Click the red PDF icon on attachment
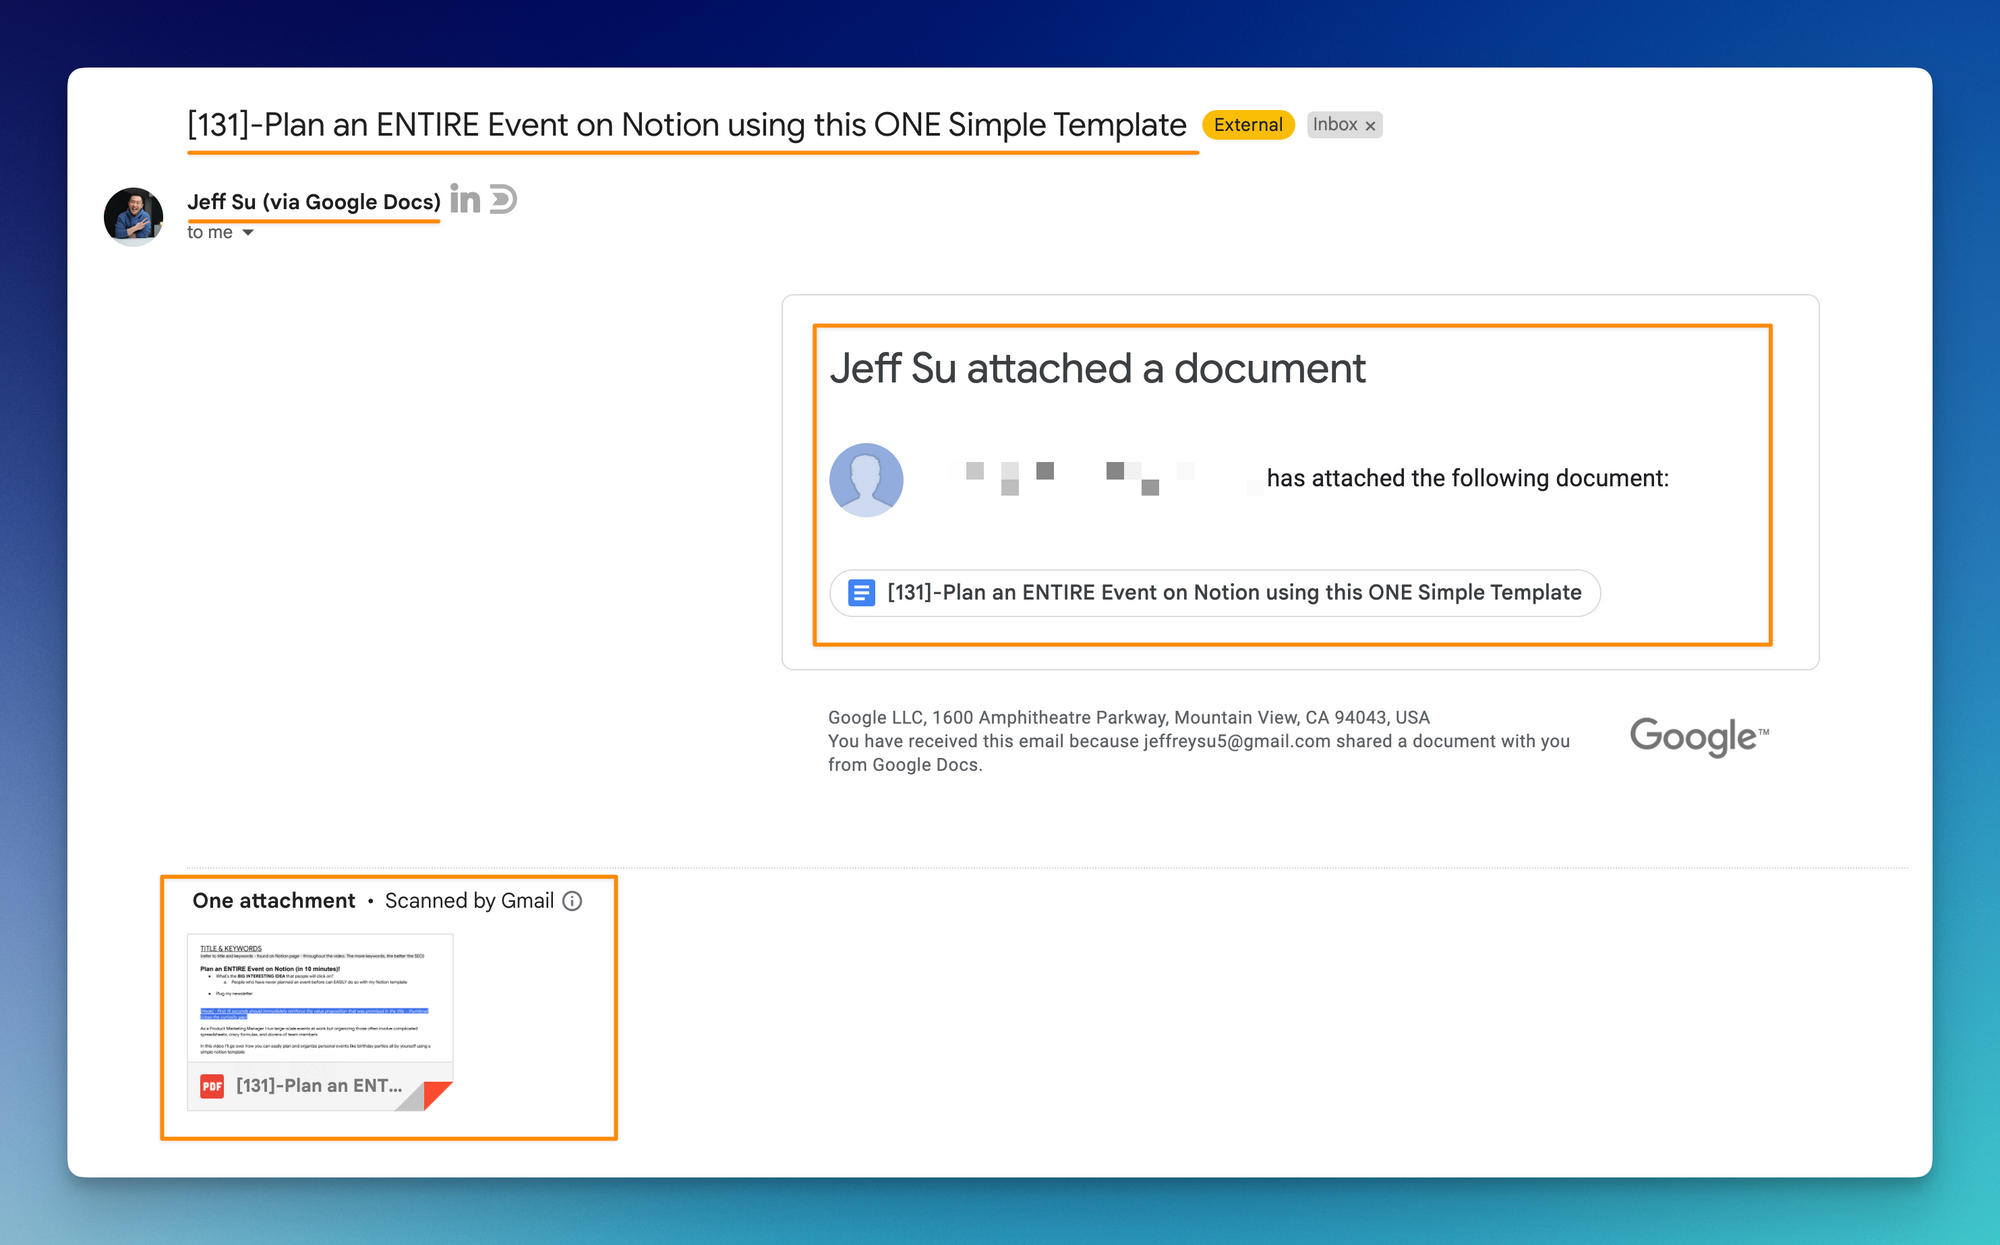The width and height of the screenshot is (2000, 1245). click(x=212, y=1086)
